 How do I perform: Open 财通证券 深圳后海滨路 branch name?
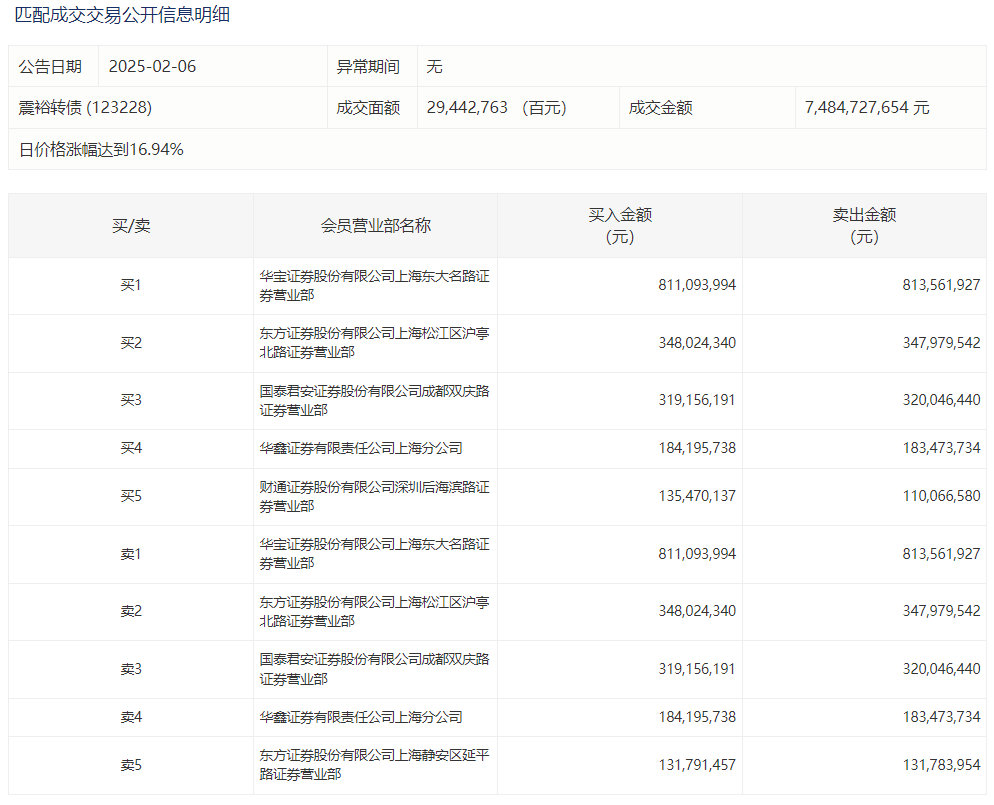click(374, 497)
